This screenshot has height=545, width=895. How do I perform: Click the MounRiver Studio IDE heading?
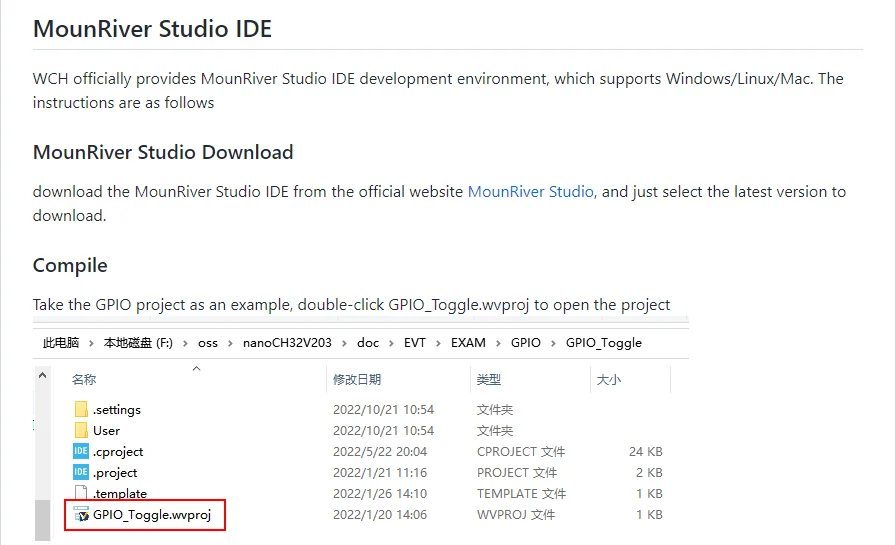[x=152, y=29]
